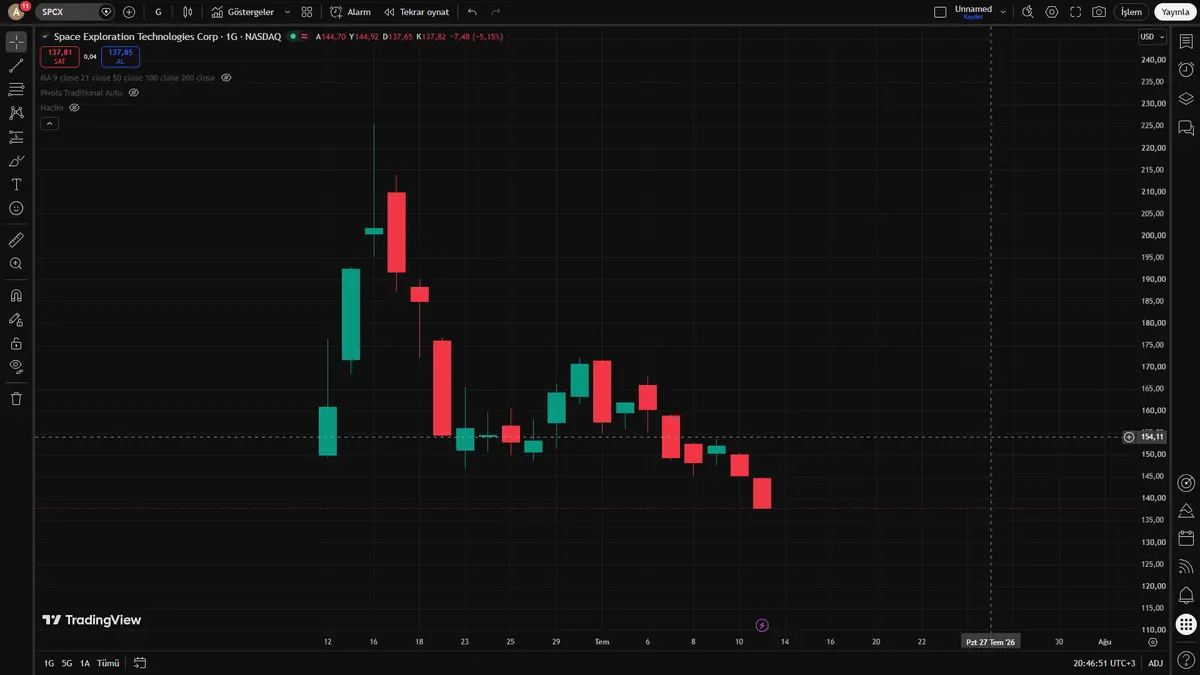The height and width of the screenshot is (675, 1200).
Task: Change the candlestick chart type
Action: [x=187, y=12]
